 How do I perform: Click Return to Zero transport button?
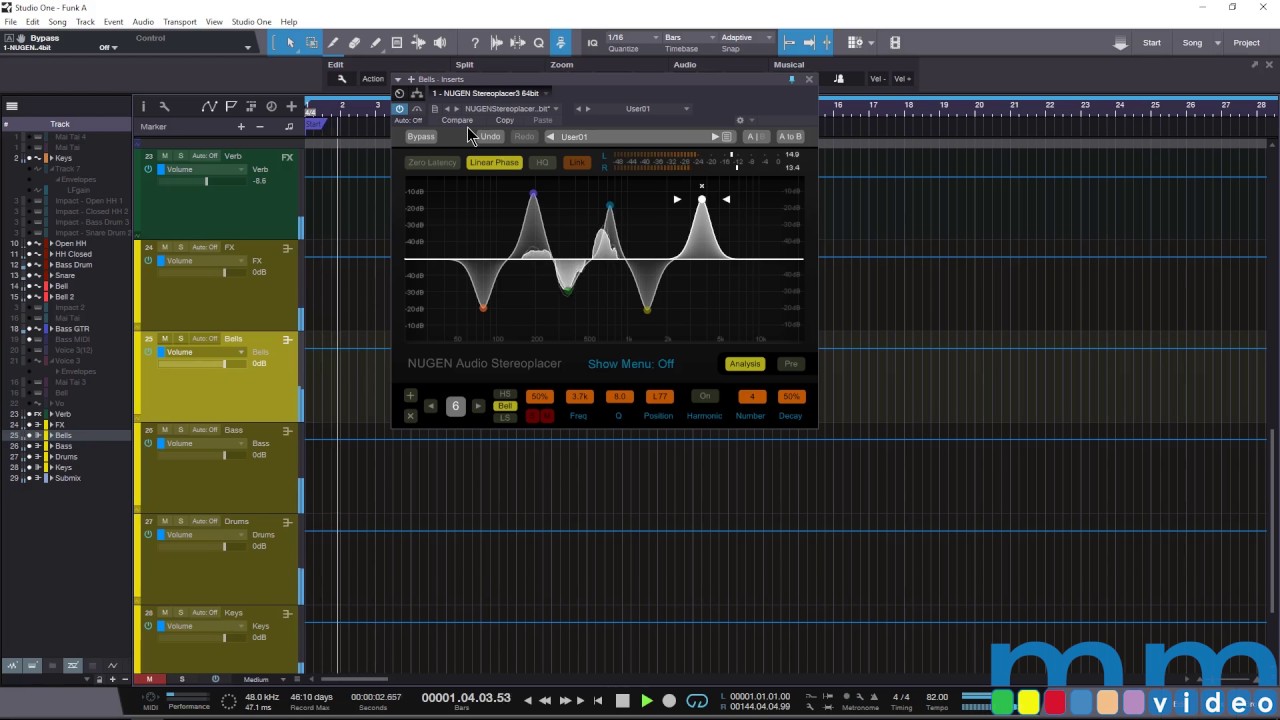(x=598, y=701)
